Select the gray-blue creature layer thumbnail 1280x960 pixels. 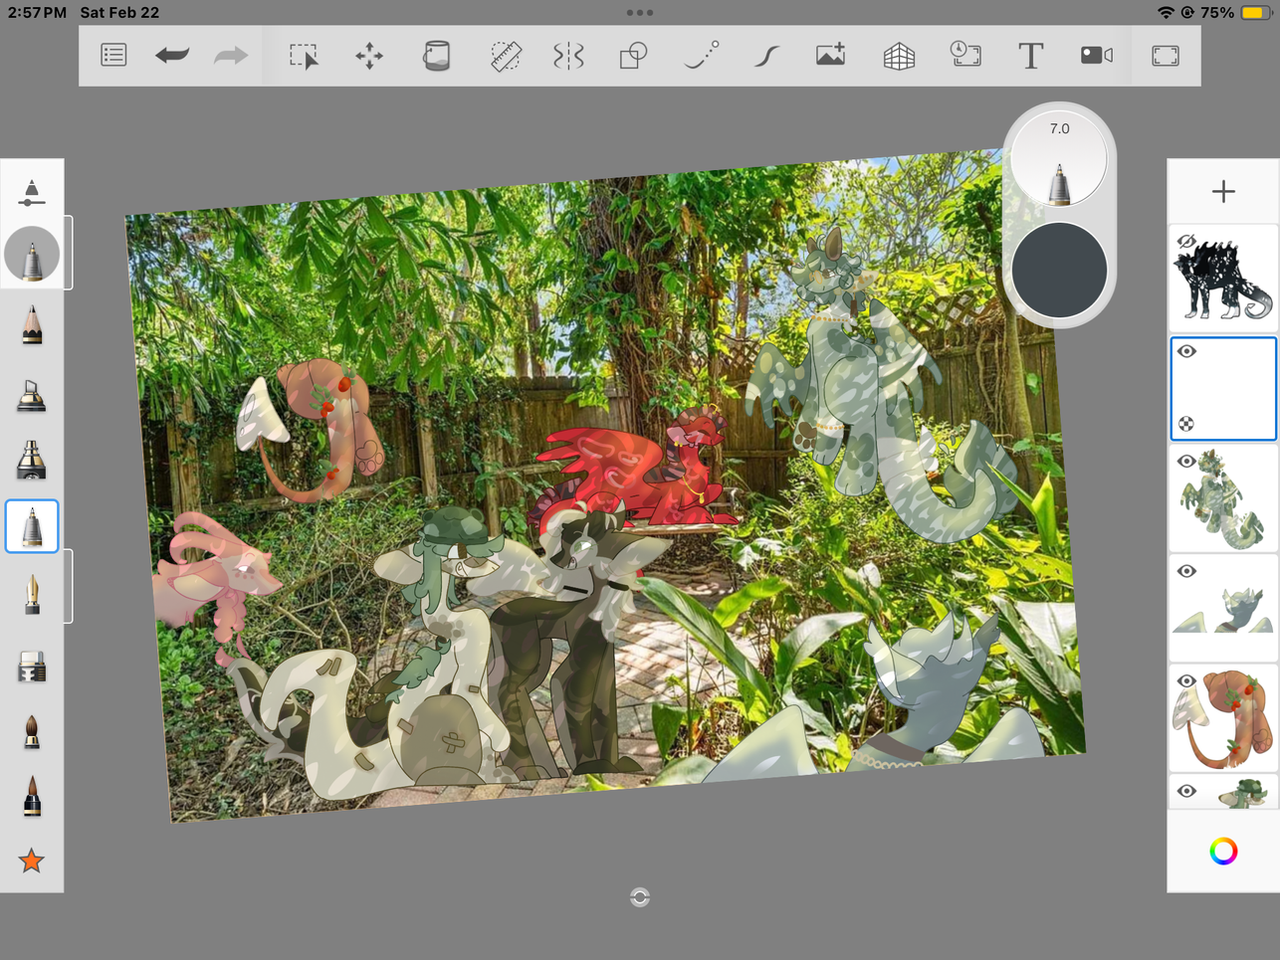pos(1224,609)
